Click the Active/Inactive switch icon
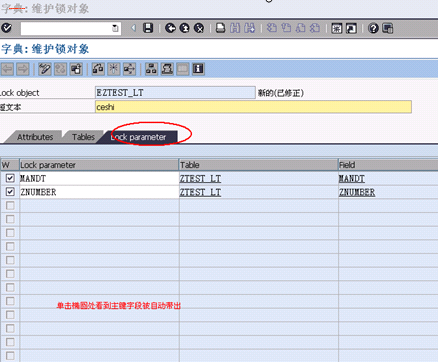This screenshot has height=362, width=438. [60, 69]
